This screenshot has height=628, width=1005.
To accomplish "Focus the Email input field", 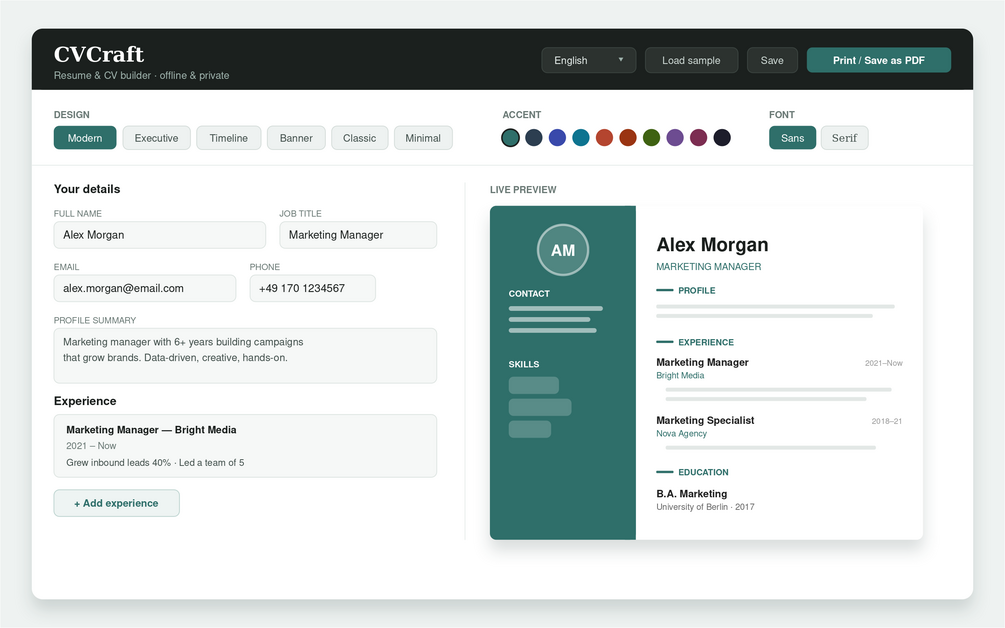I will point(145,288).
